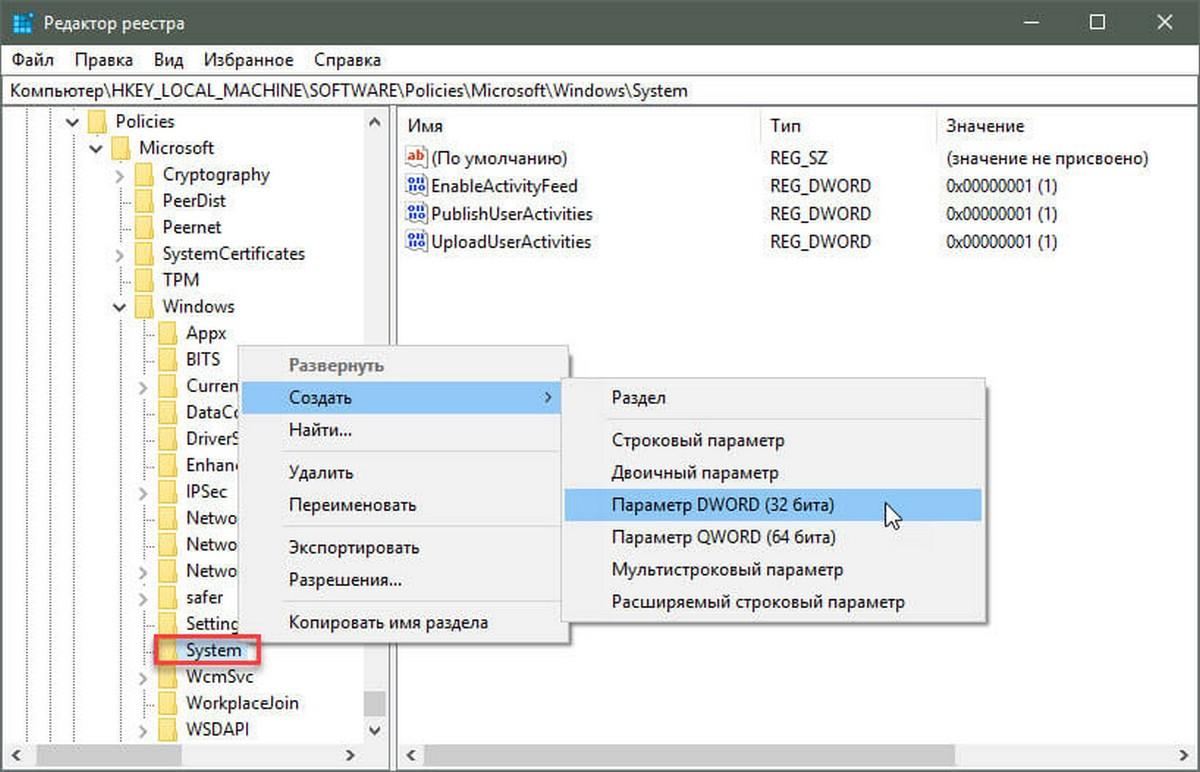Click the safer folder icon
This screenshot has height=772, width=1200.
[x=168, y=597]
